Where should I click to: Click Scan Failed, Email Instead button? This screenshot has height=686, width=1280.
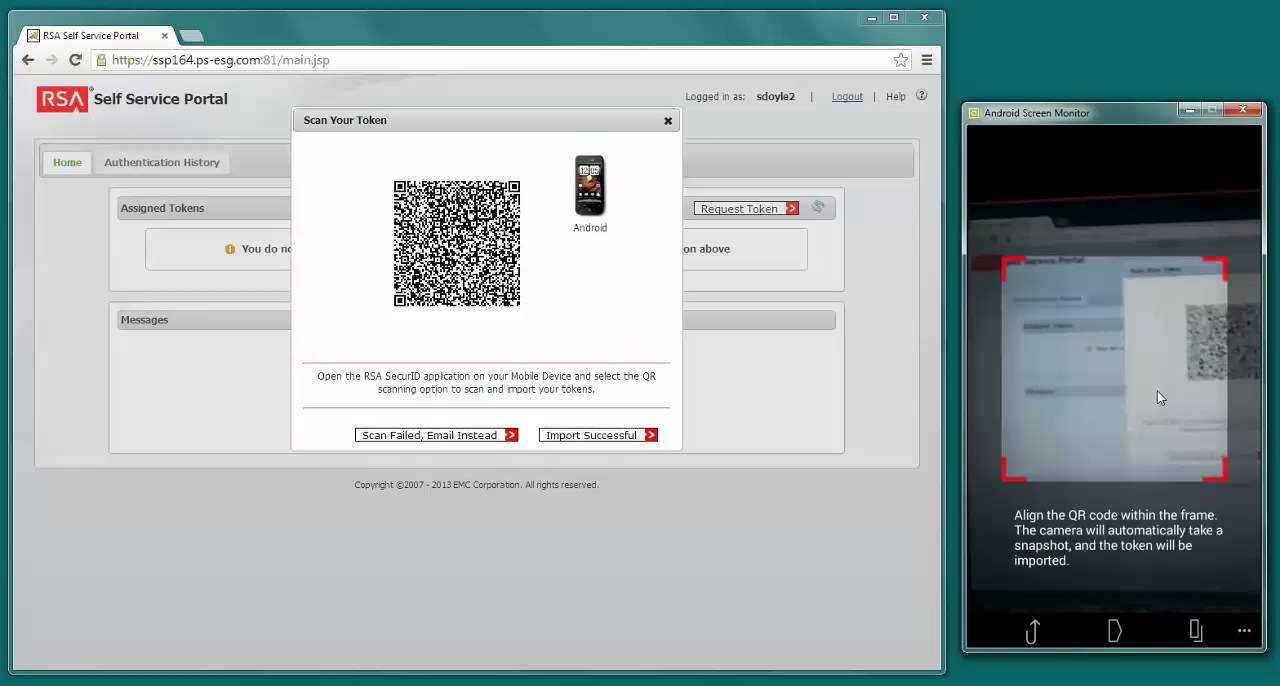437,435
